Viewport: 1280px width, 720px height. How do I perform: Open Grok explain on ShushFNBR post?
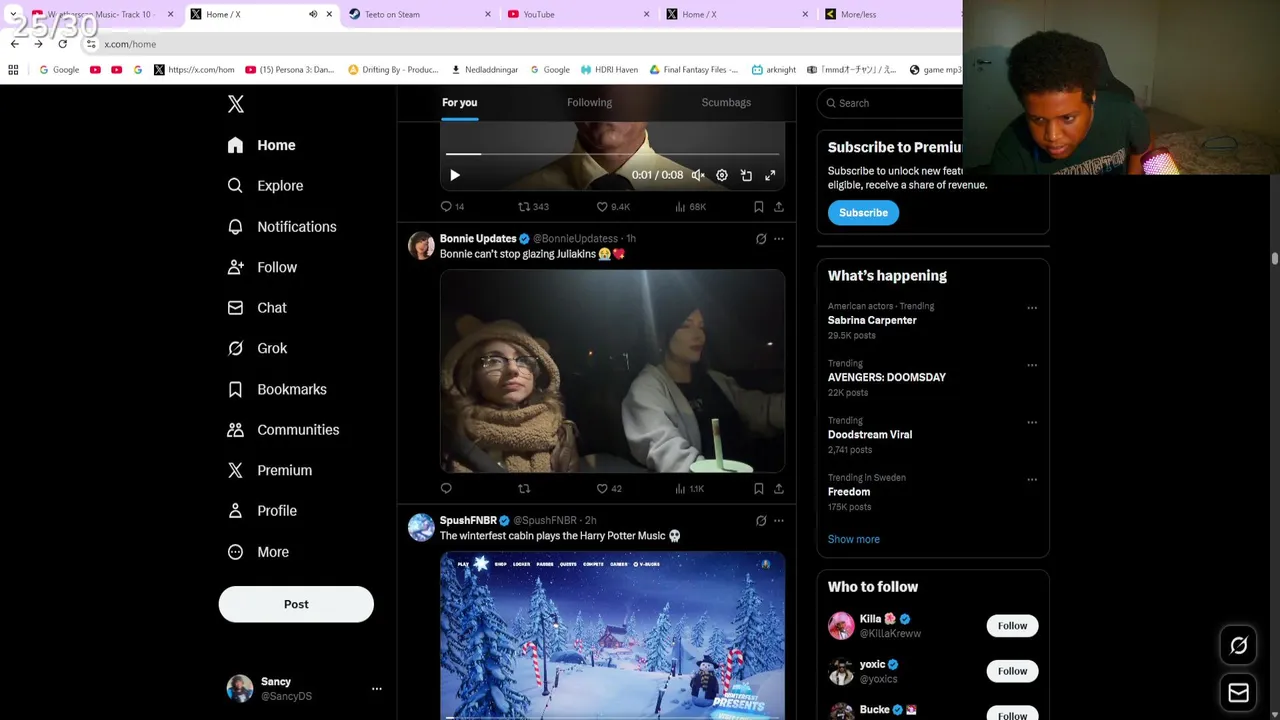click(761, 521)
